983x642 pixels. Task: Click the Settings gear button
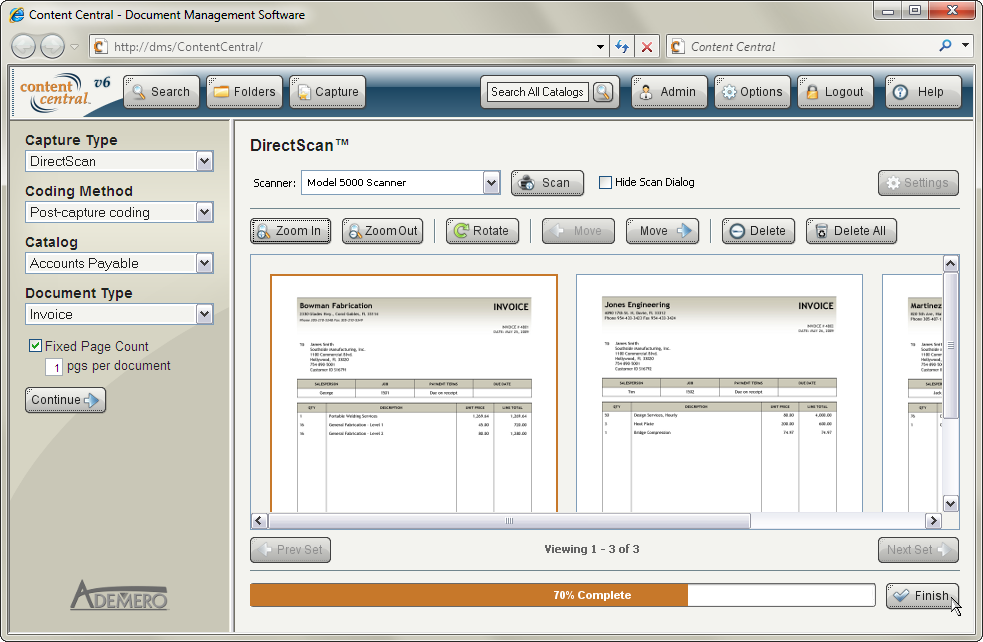click(x=918, y=183)
